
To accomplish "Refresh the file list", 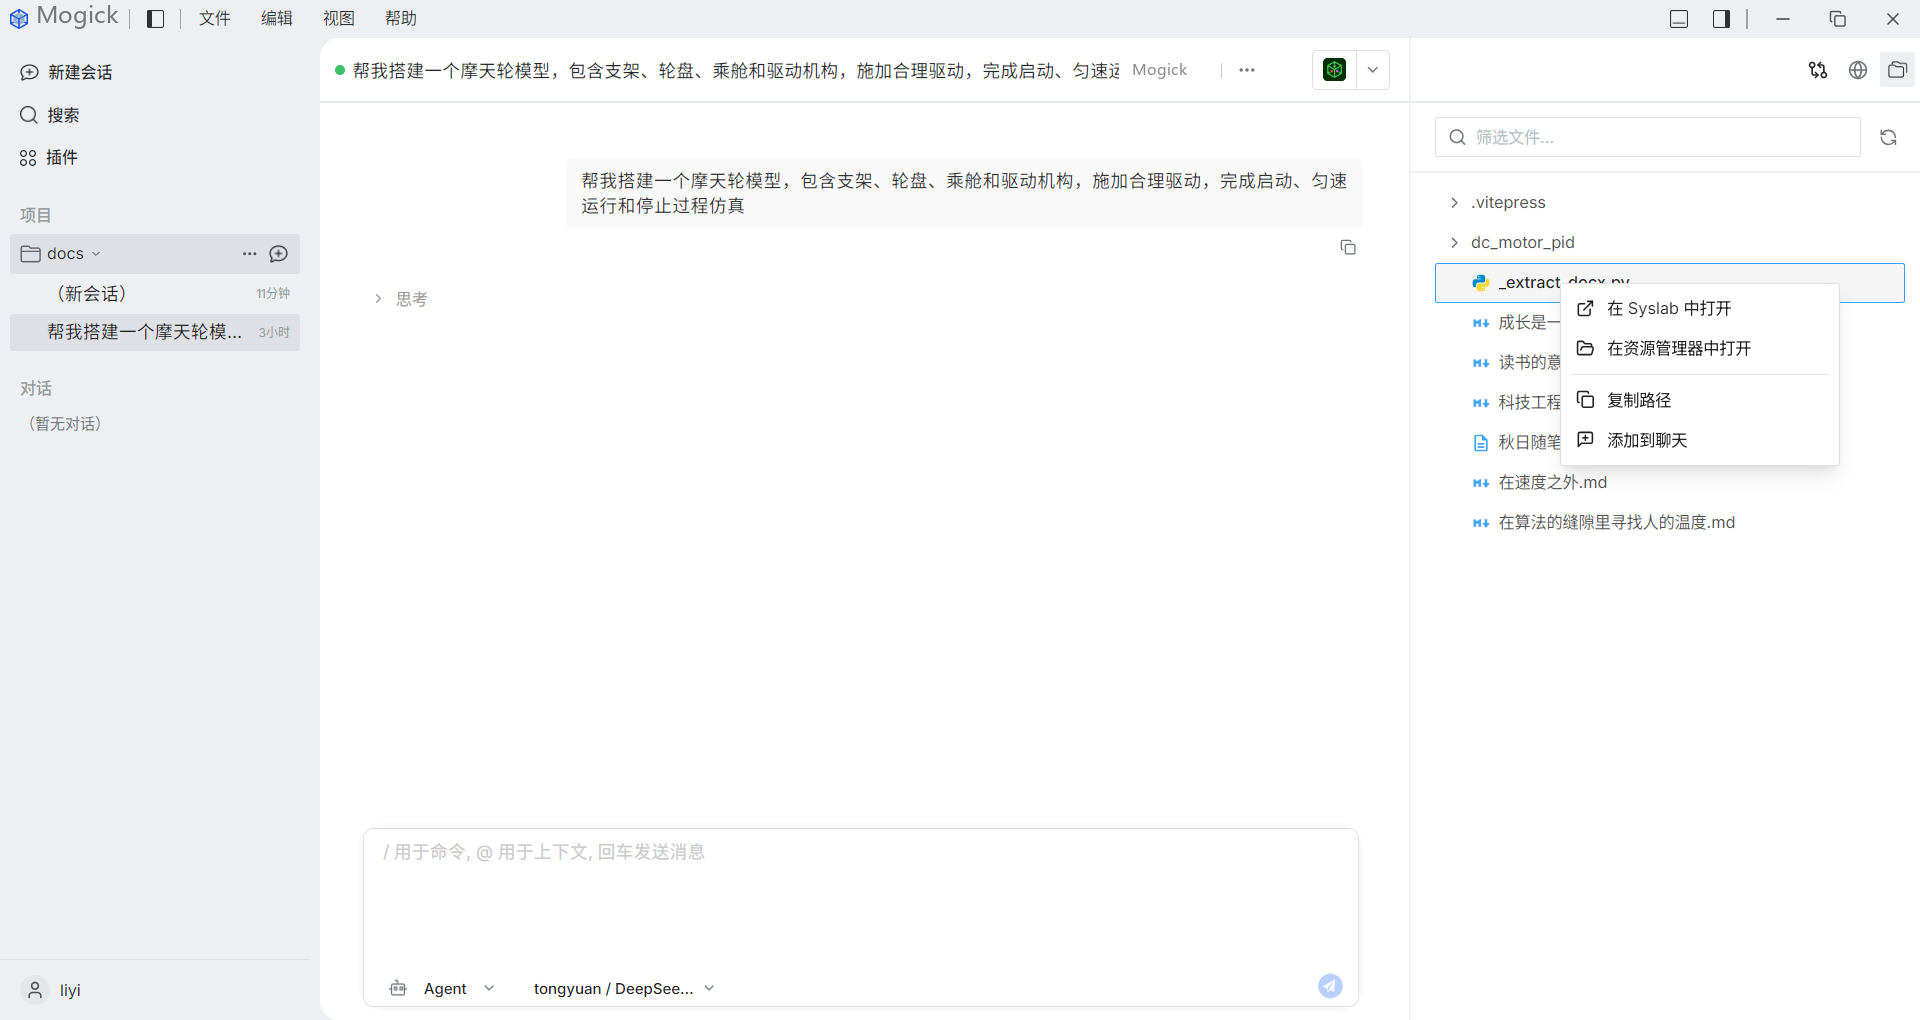I will tap(1888, 137).
